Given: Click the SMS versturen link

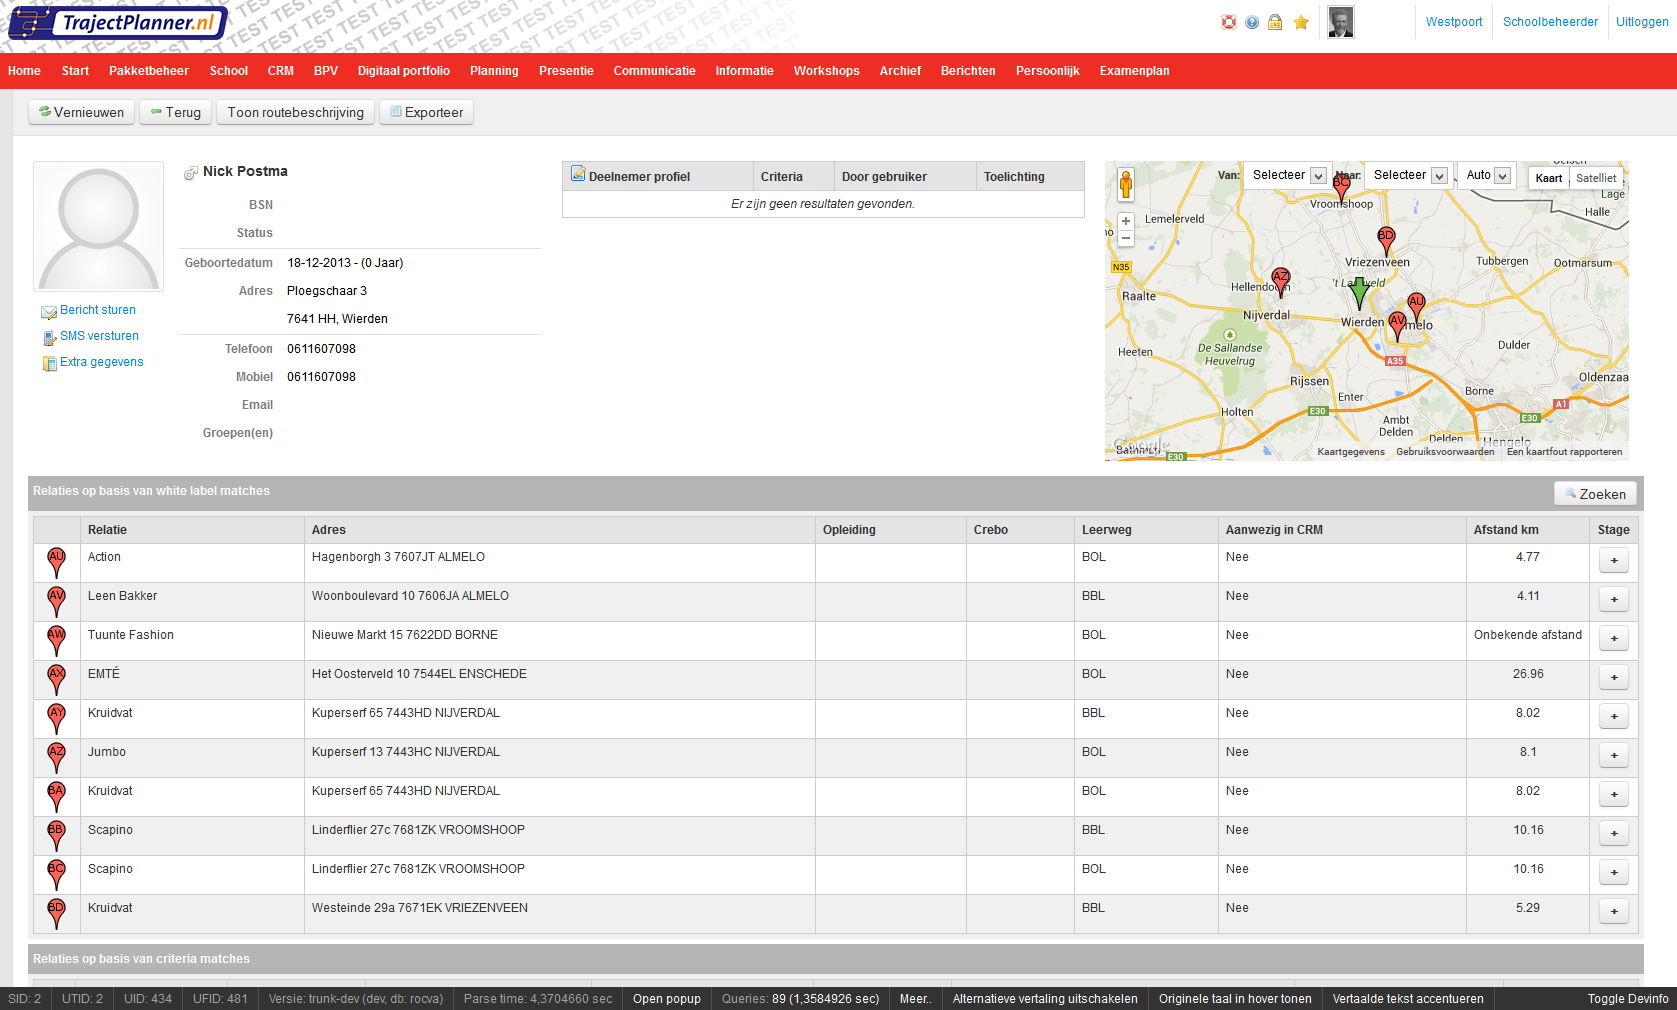Looking at the screenshot, I should tap(99, 336).
